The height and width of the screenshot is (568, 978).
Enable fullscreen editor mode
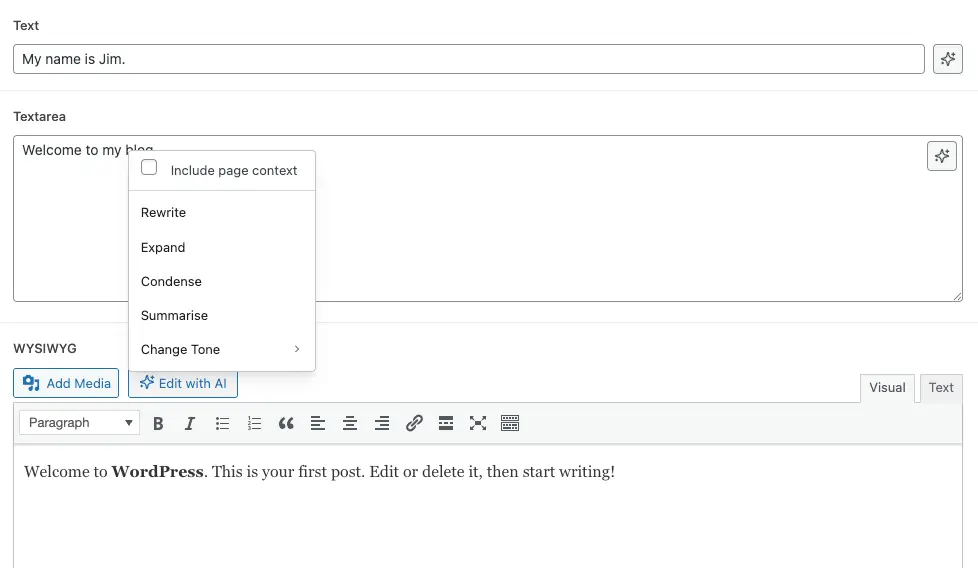[x=478, y=423]
